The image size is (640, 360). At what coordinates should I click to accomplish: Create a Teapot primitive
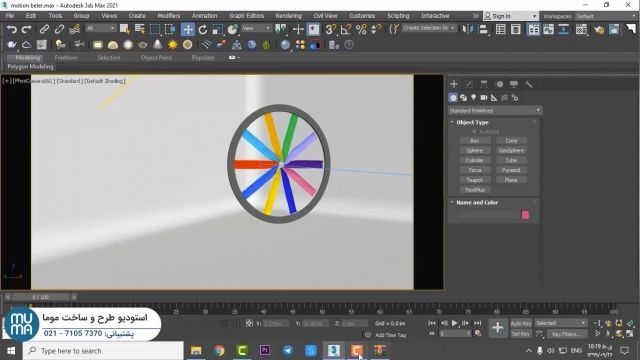[475, 180]
